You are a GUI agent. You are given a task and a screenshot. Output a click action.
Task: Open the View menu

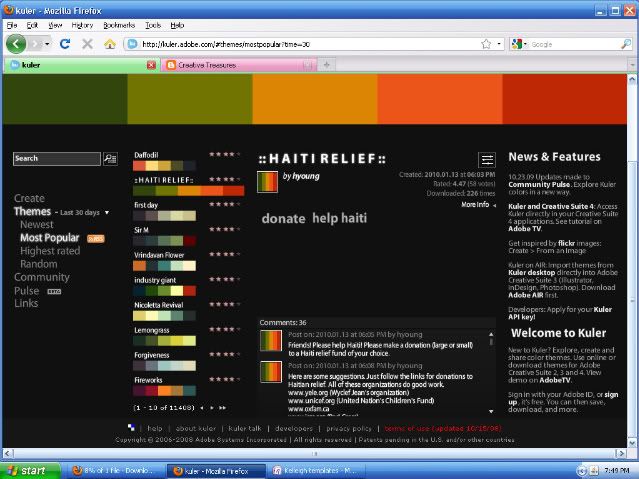55,25
